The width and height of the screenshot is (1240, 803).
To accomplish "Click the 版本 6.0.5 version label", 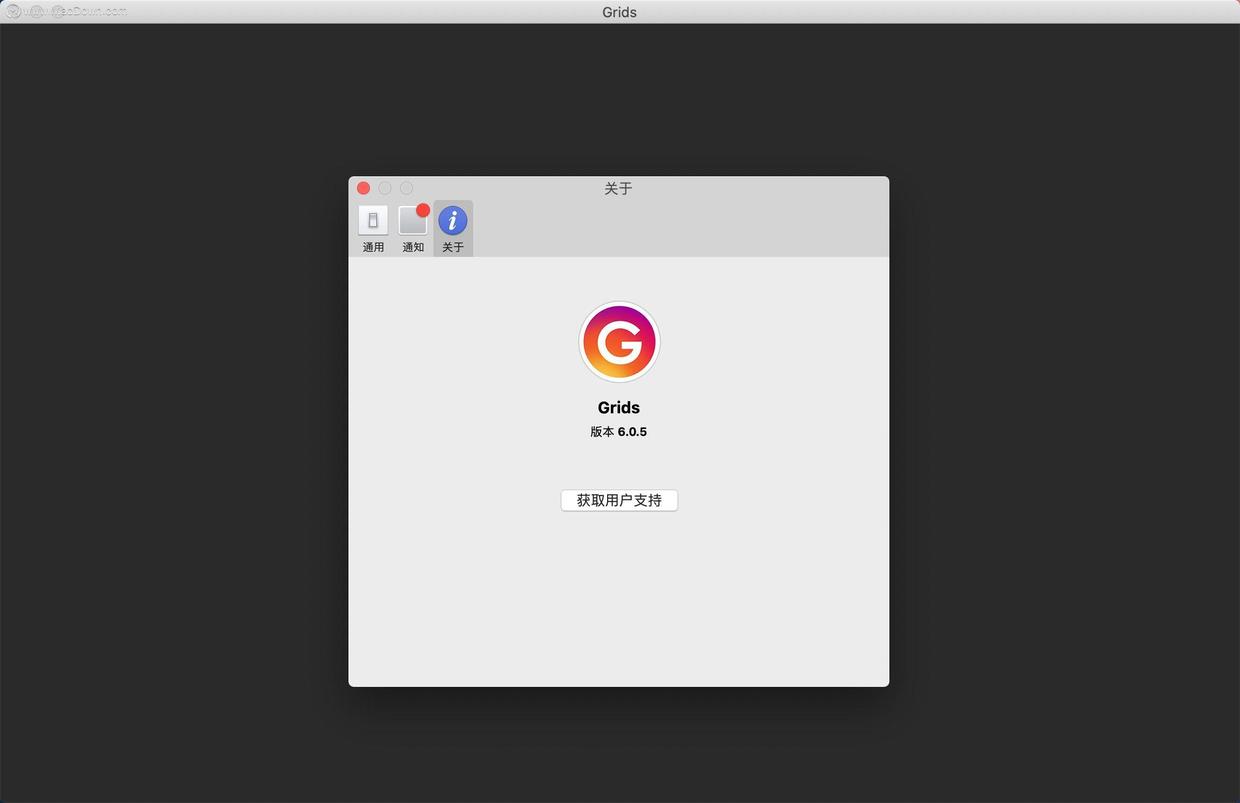I will pyautogui.click(x=619, y=431).
